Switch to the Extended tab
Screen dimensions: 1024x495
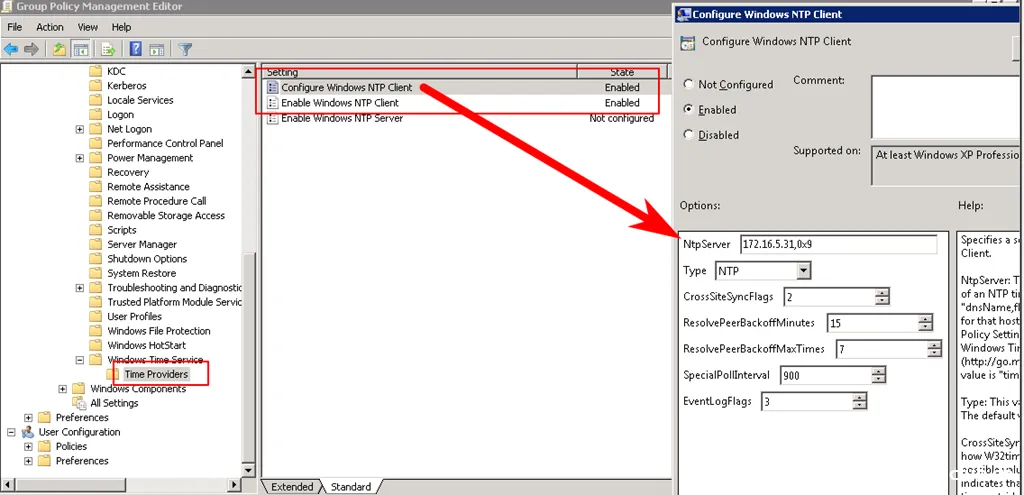pyautogui.click(x=292, y=487)
